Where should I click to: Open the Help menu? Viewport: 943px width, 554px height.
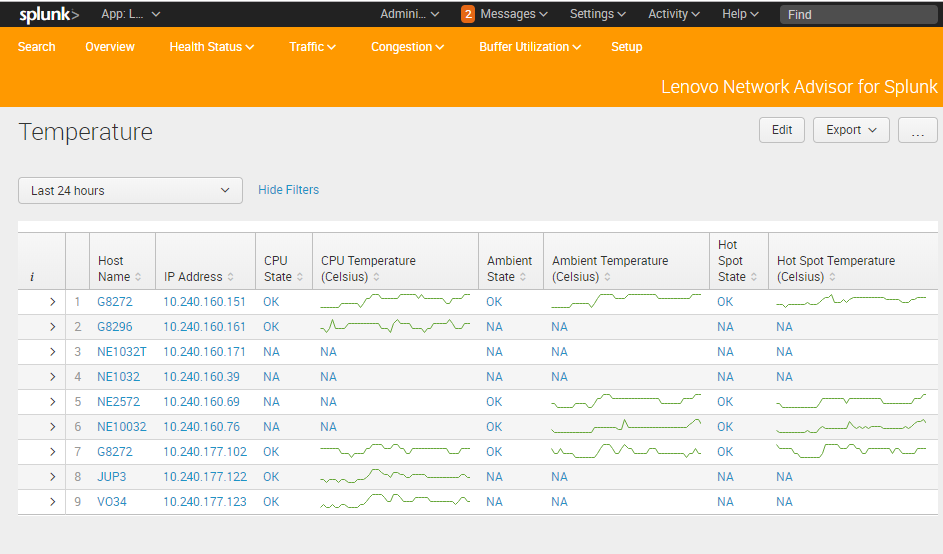click(x=740, y=14)
